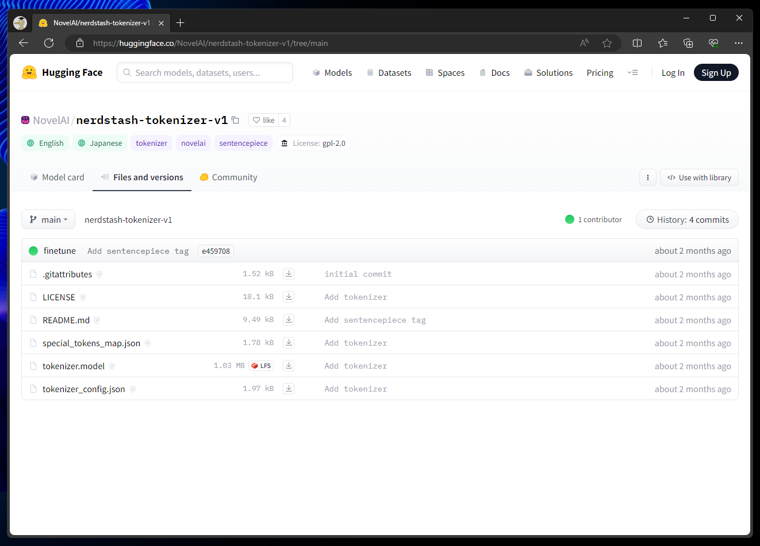Click the Japanese language tag
The image size is (760, 546).
[x=100, y=143]
